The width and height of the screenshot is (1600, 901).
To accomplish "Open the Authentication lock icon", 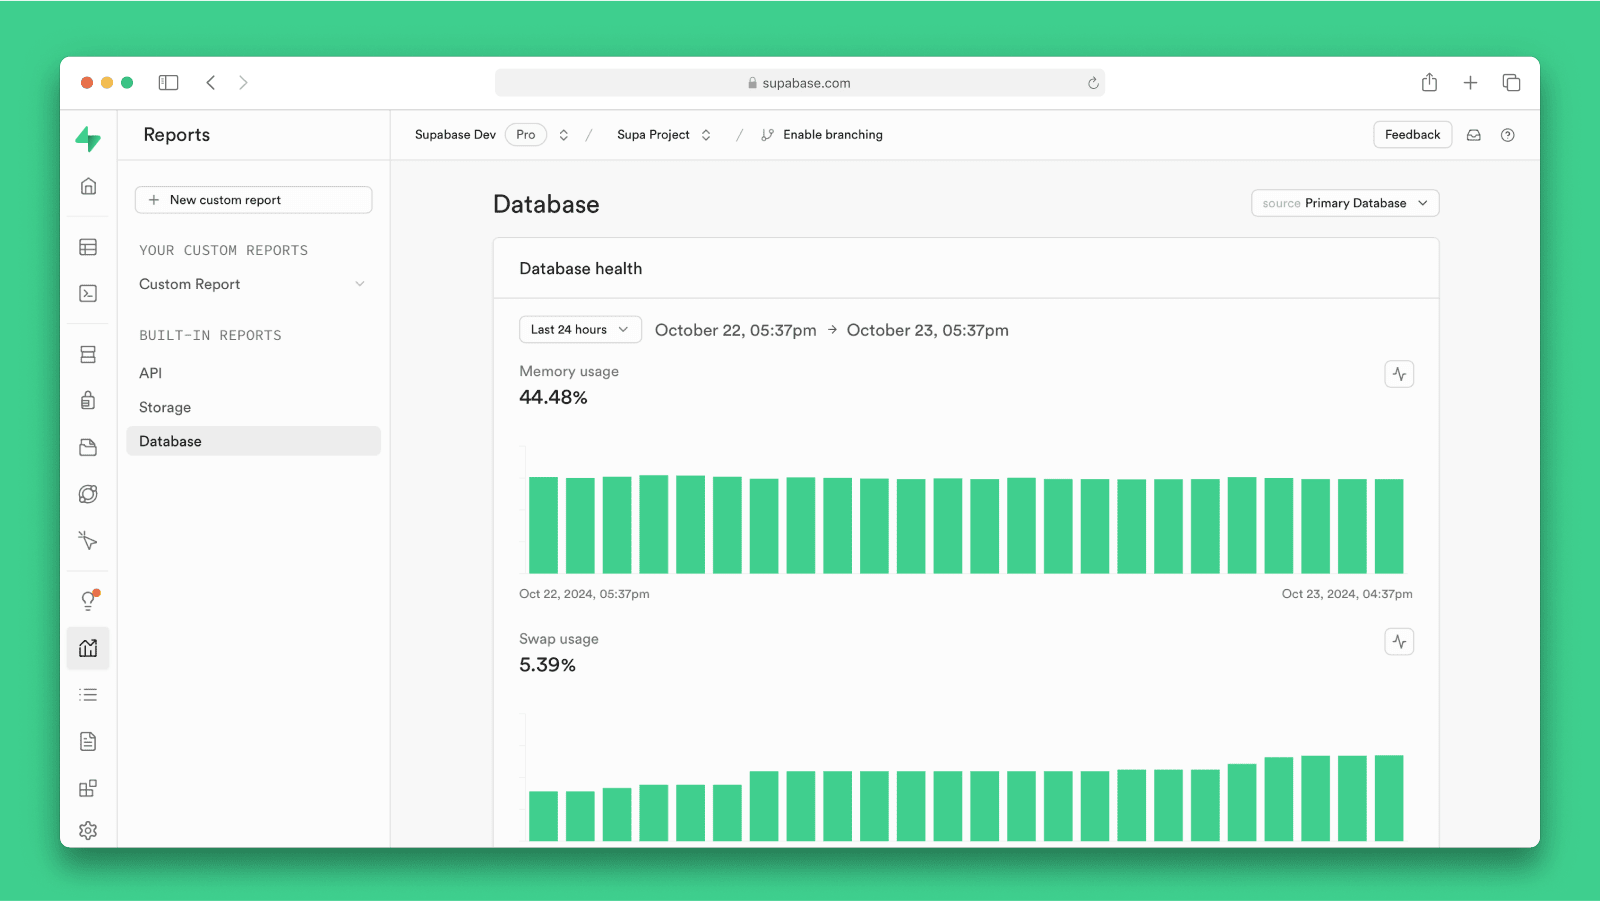I will click(88, 401).
